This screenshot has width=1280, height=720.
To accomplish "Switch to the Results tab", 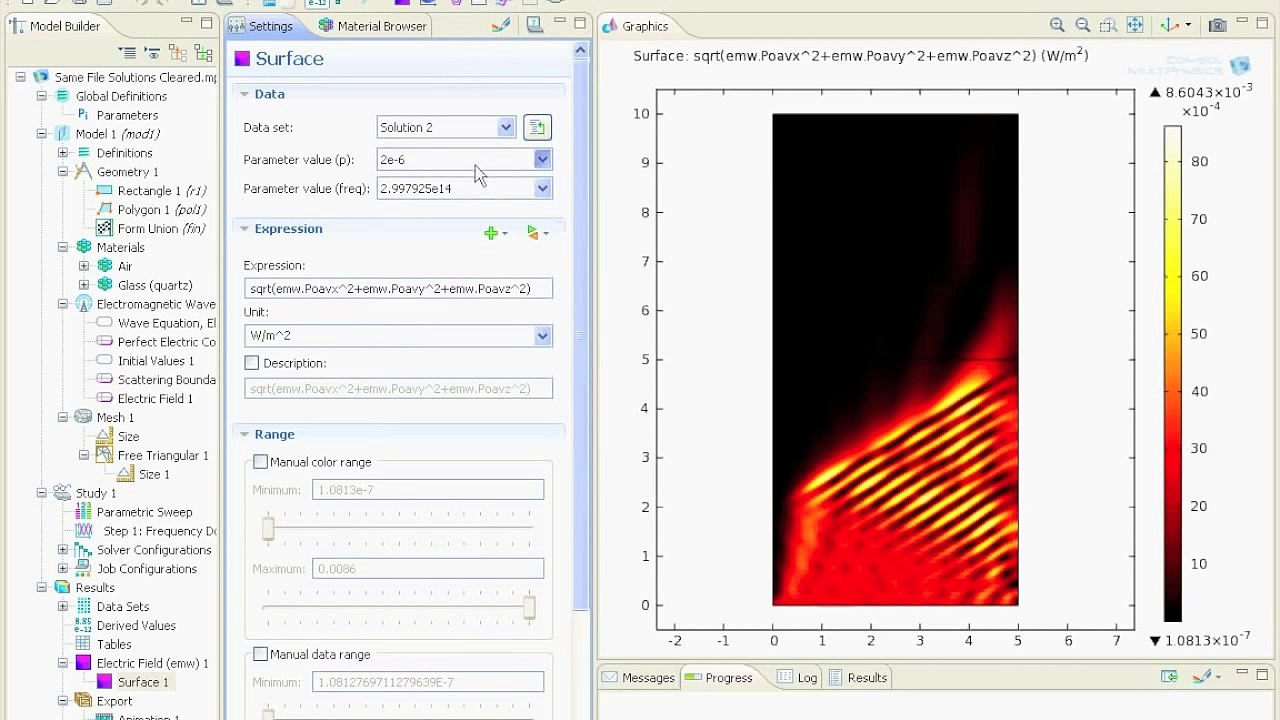I will [857, 677].
